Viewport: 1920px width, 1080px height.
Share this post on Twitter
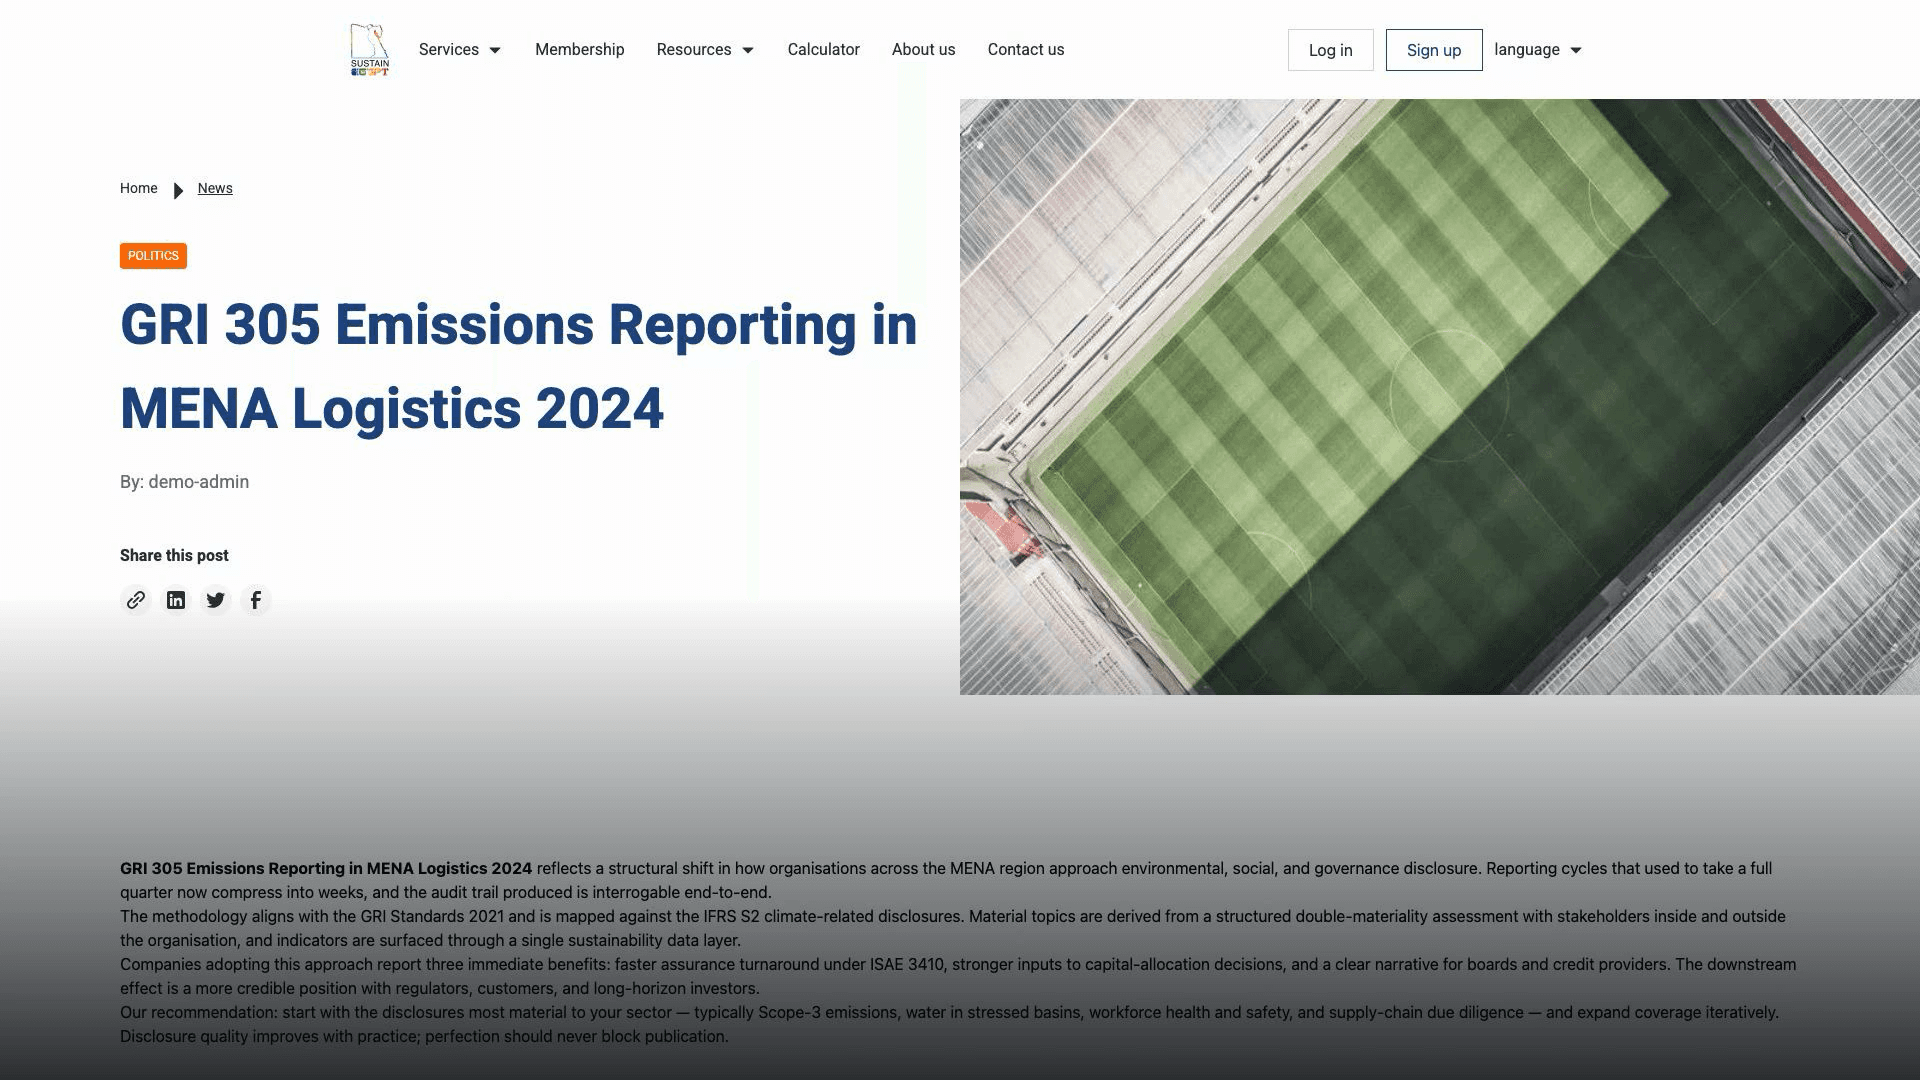pyautogui.click(x=216, y=600)
